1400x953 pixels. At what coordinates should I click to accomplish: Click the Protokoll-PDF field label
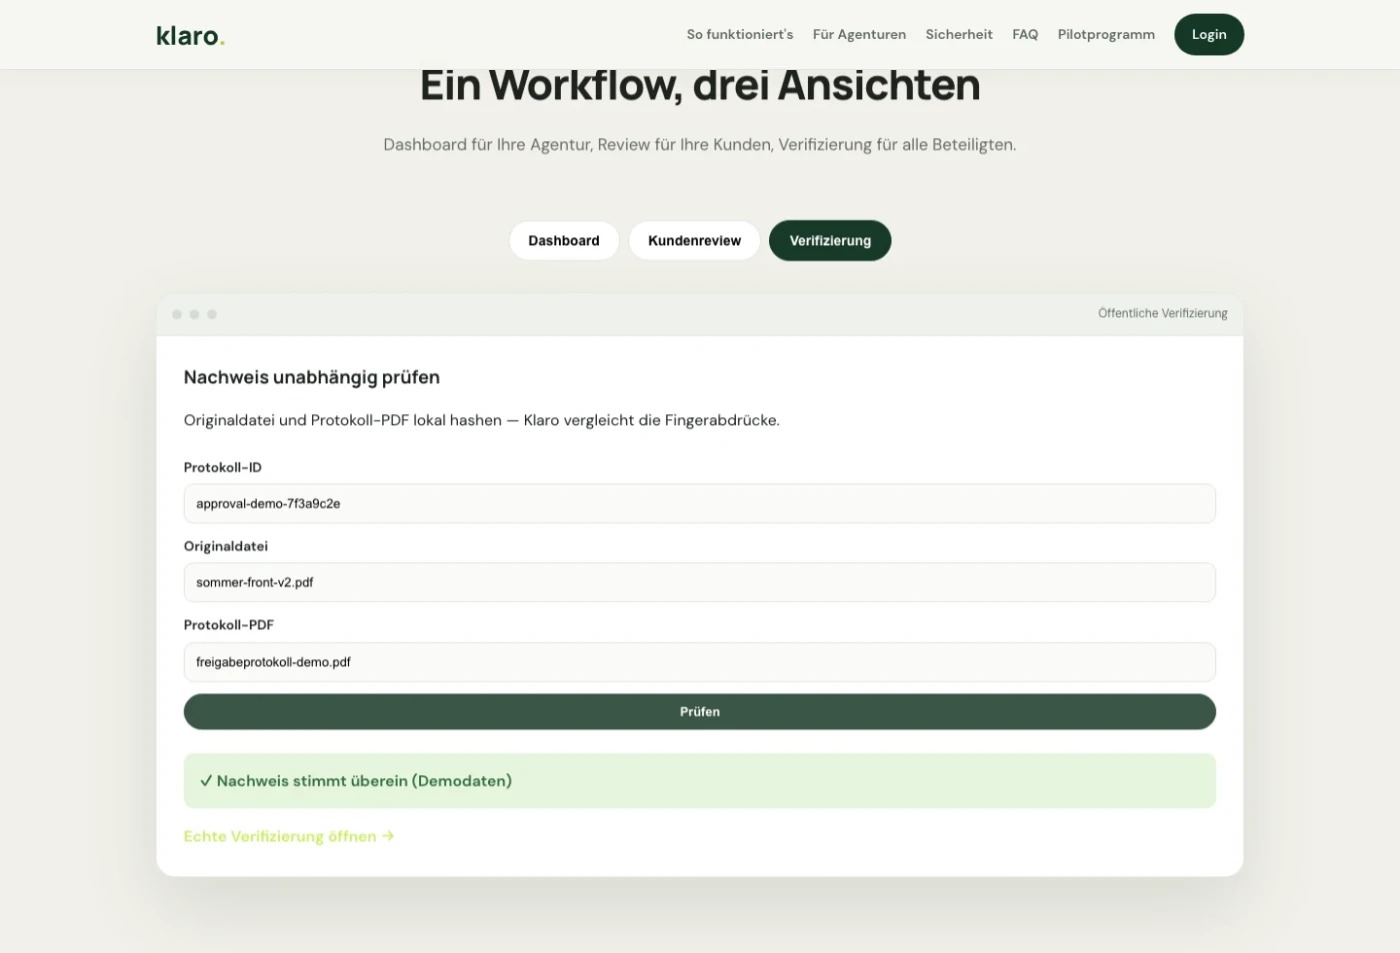coord(229,625)
